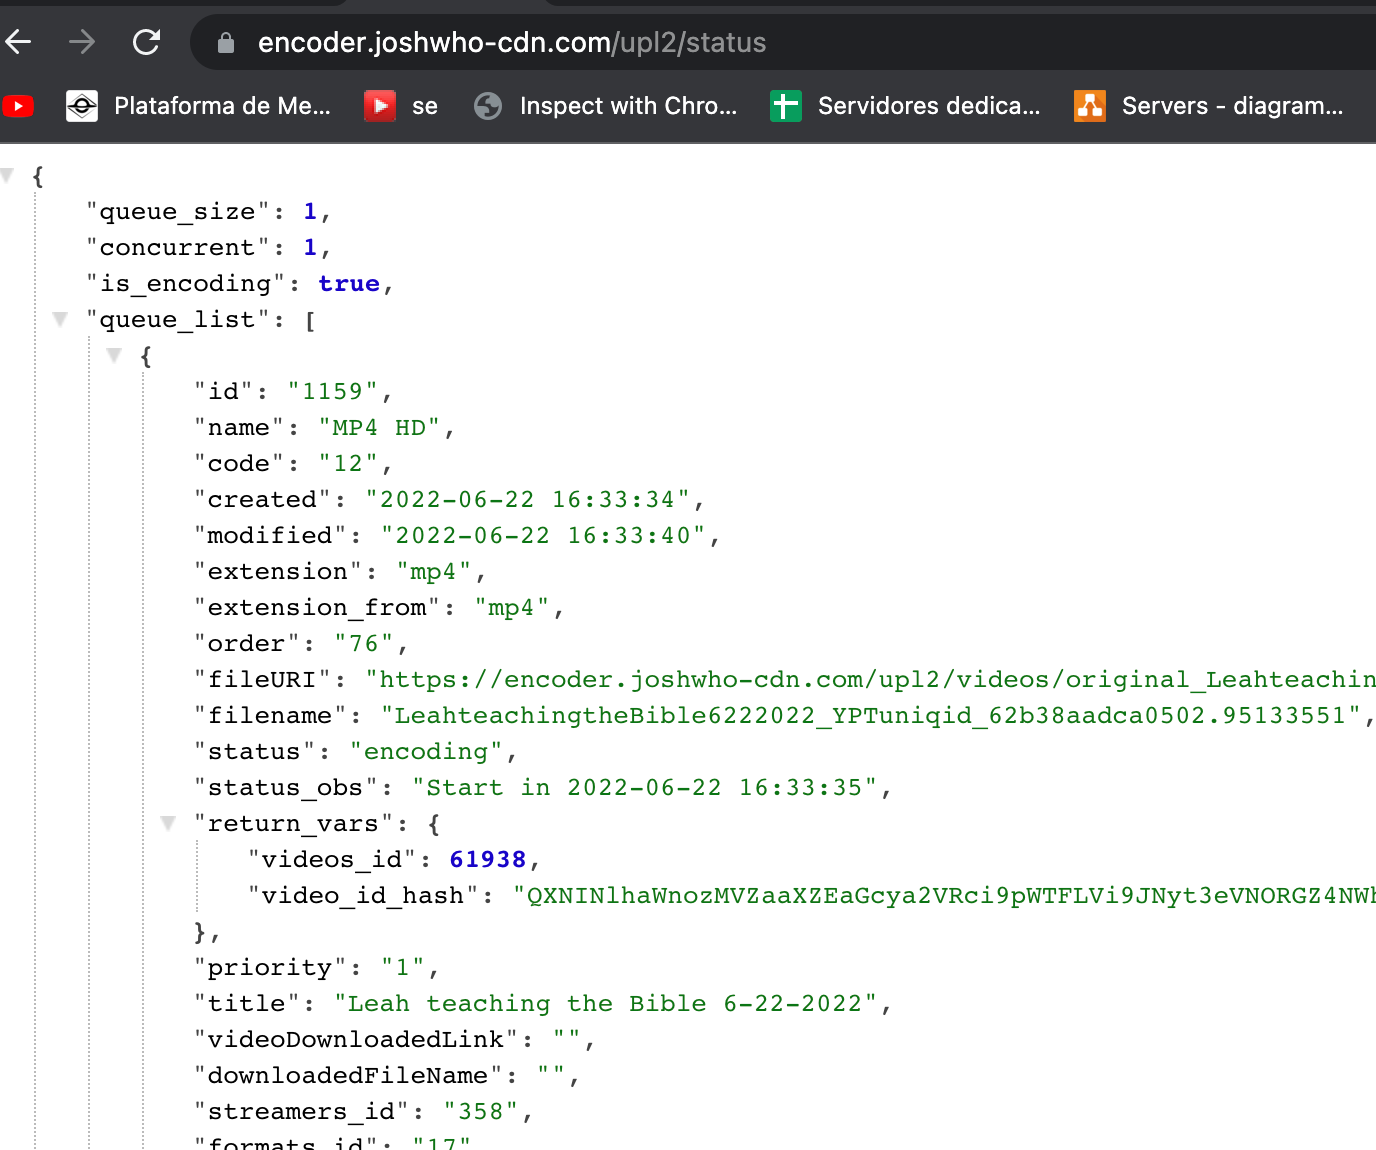Click the orange Servers diagram bookmark icon
Viewport: 1376px width, 1150px height.
click(1090, 106)
